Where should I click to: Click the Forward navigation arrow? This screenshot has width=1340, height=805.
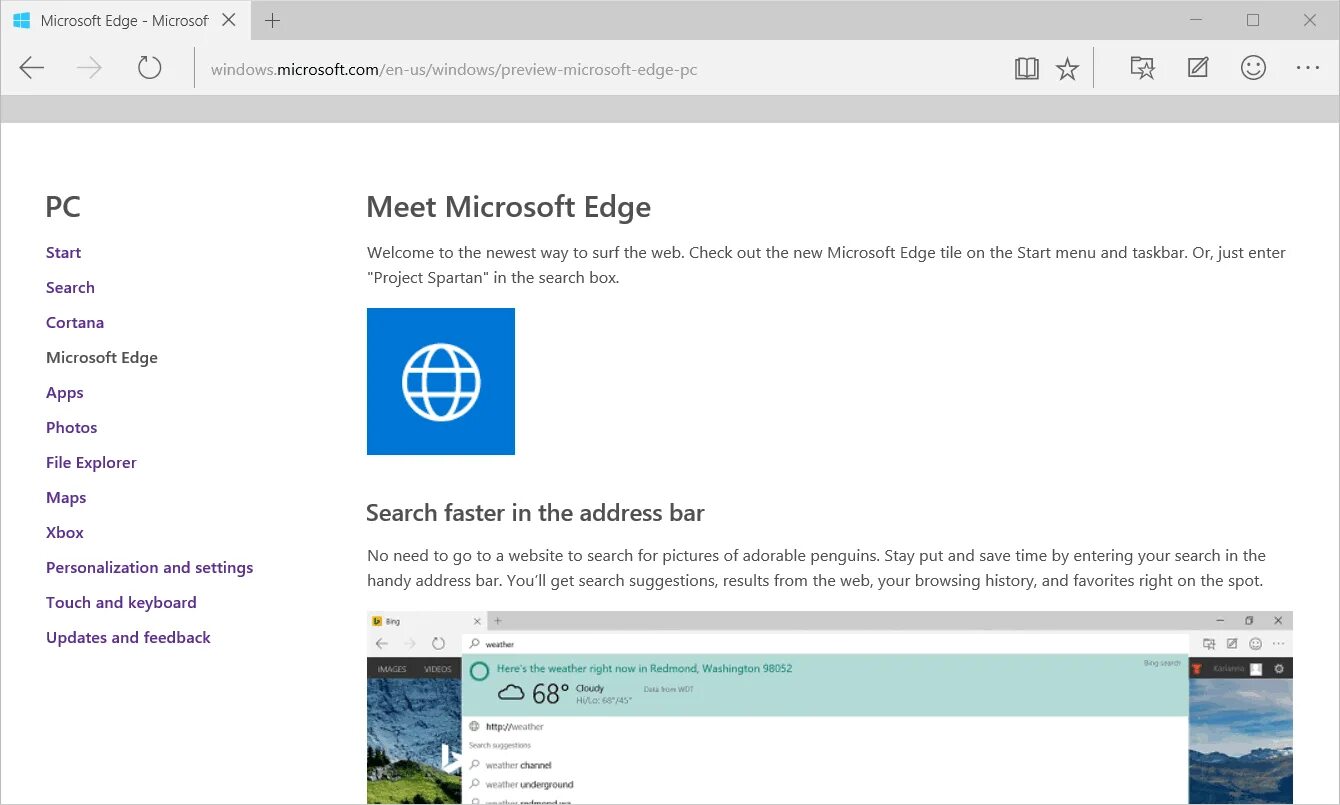[90, 68]
